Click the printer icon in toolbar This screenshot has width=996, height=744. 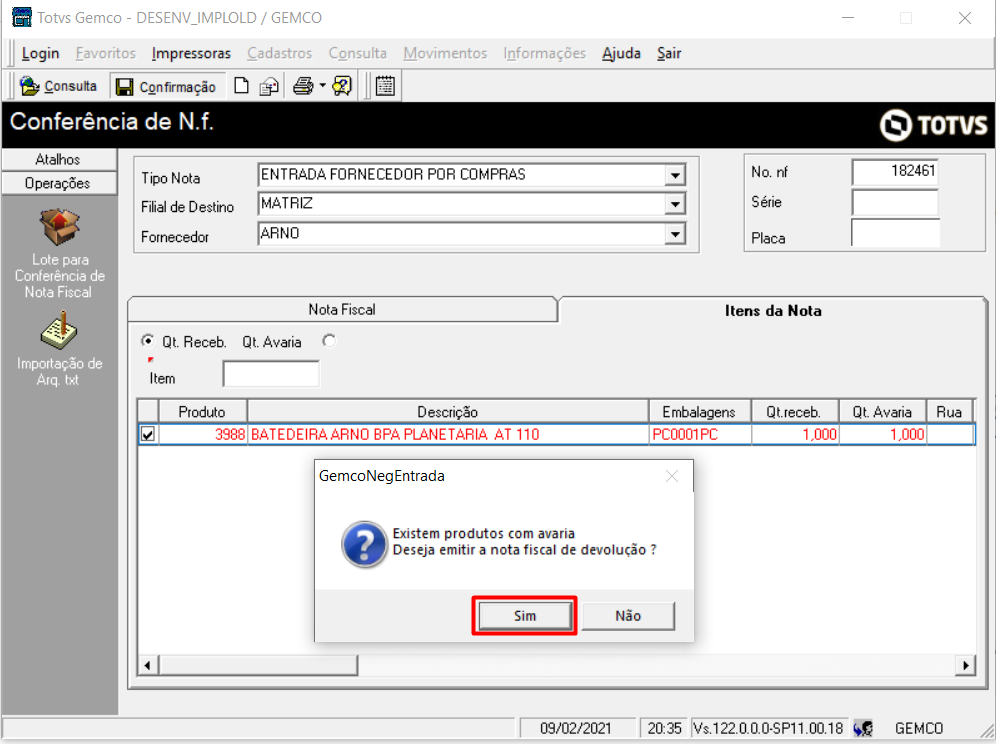click(x=303, y=86)
